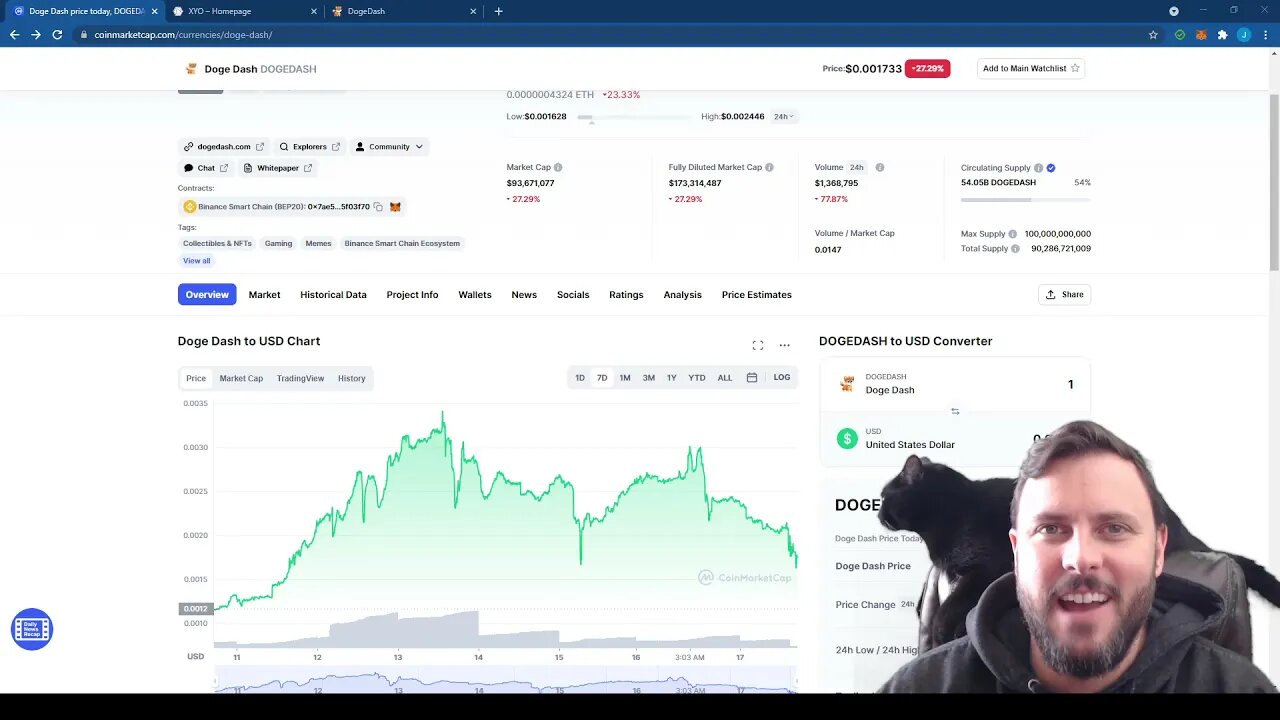
Task: Star Doge Dash in the watchlist
Action: click(x=1075, y=69)
